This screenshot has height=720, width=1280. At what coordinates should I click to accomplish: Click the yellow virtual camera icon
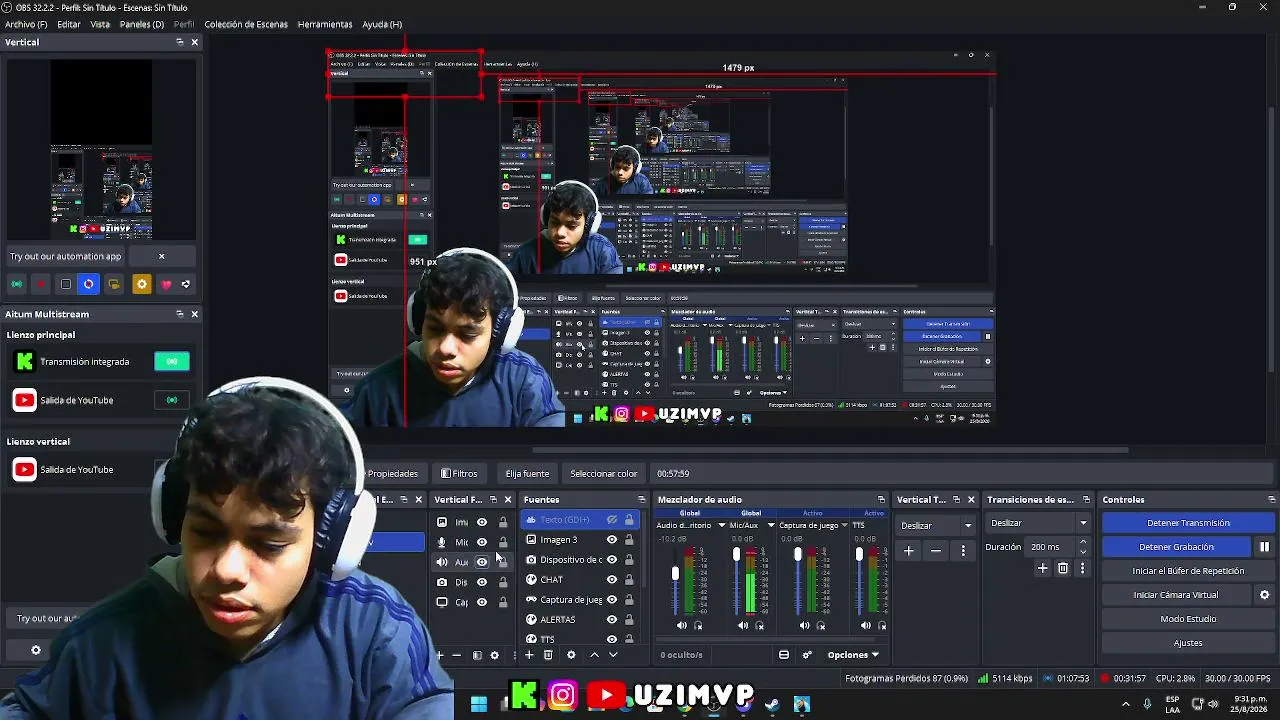pyautogui.click(x=114, y=284)
